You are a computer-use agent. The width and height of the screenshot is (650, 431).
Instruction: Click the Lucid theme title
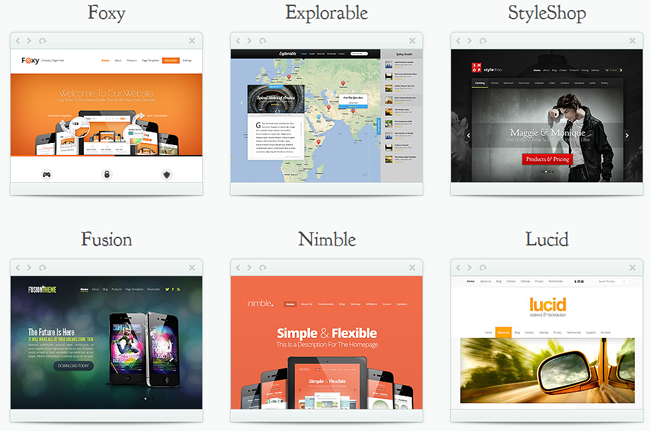point(547,239)
